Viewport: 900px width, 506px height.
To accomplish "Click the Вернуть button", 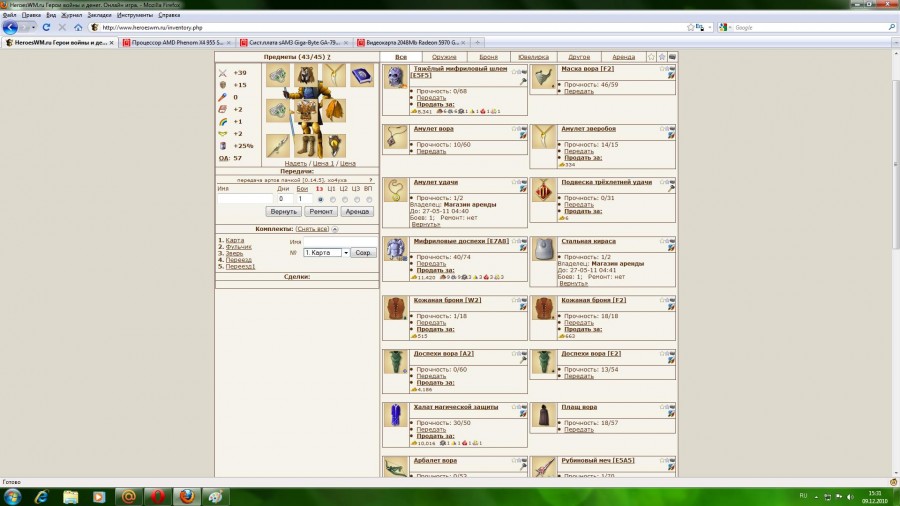I will click(284, 212).
